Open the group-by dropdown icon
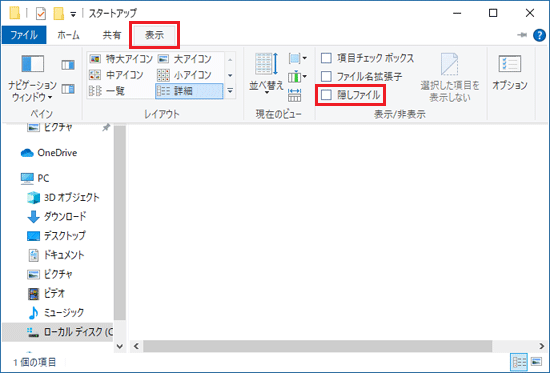 tap(297, 58)
